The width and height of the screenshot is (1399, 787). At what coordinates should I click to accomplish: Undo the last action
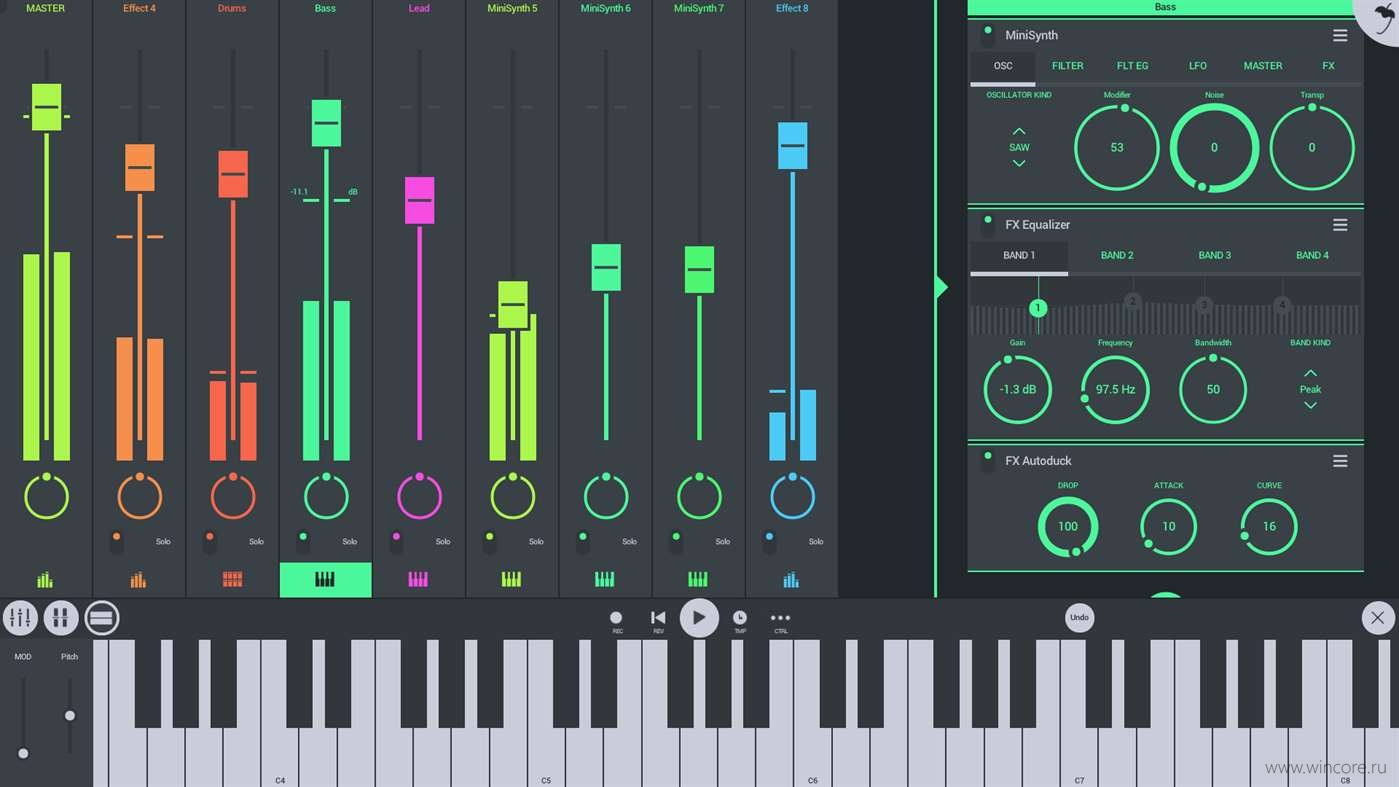click(x=1079, y=618)
